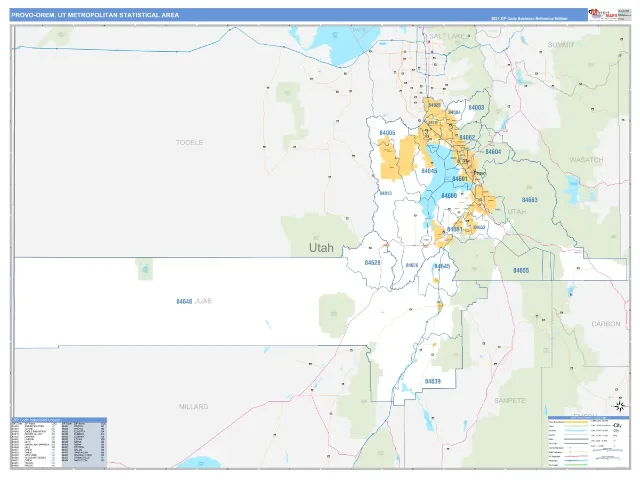
Task: Click ZIP code 84651 label
Action: pos(455,229)
